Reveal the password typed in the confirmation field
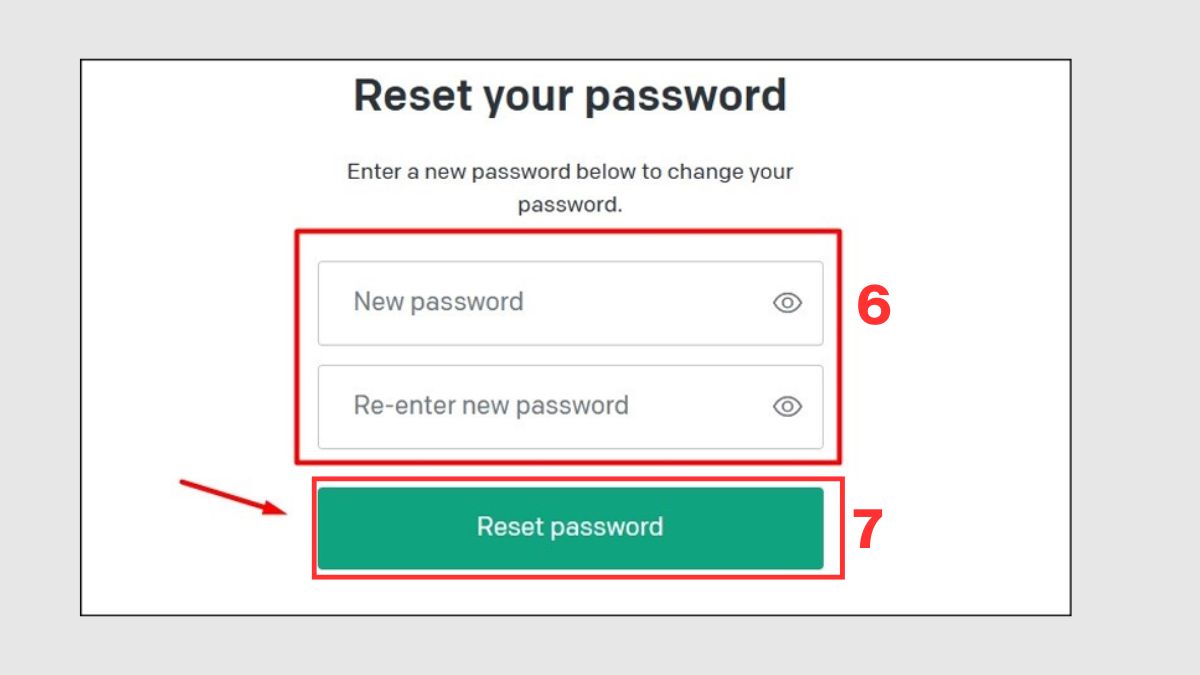This screenshot has width=1200, height=675. (x=788, y=406)
